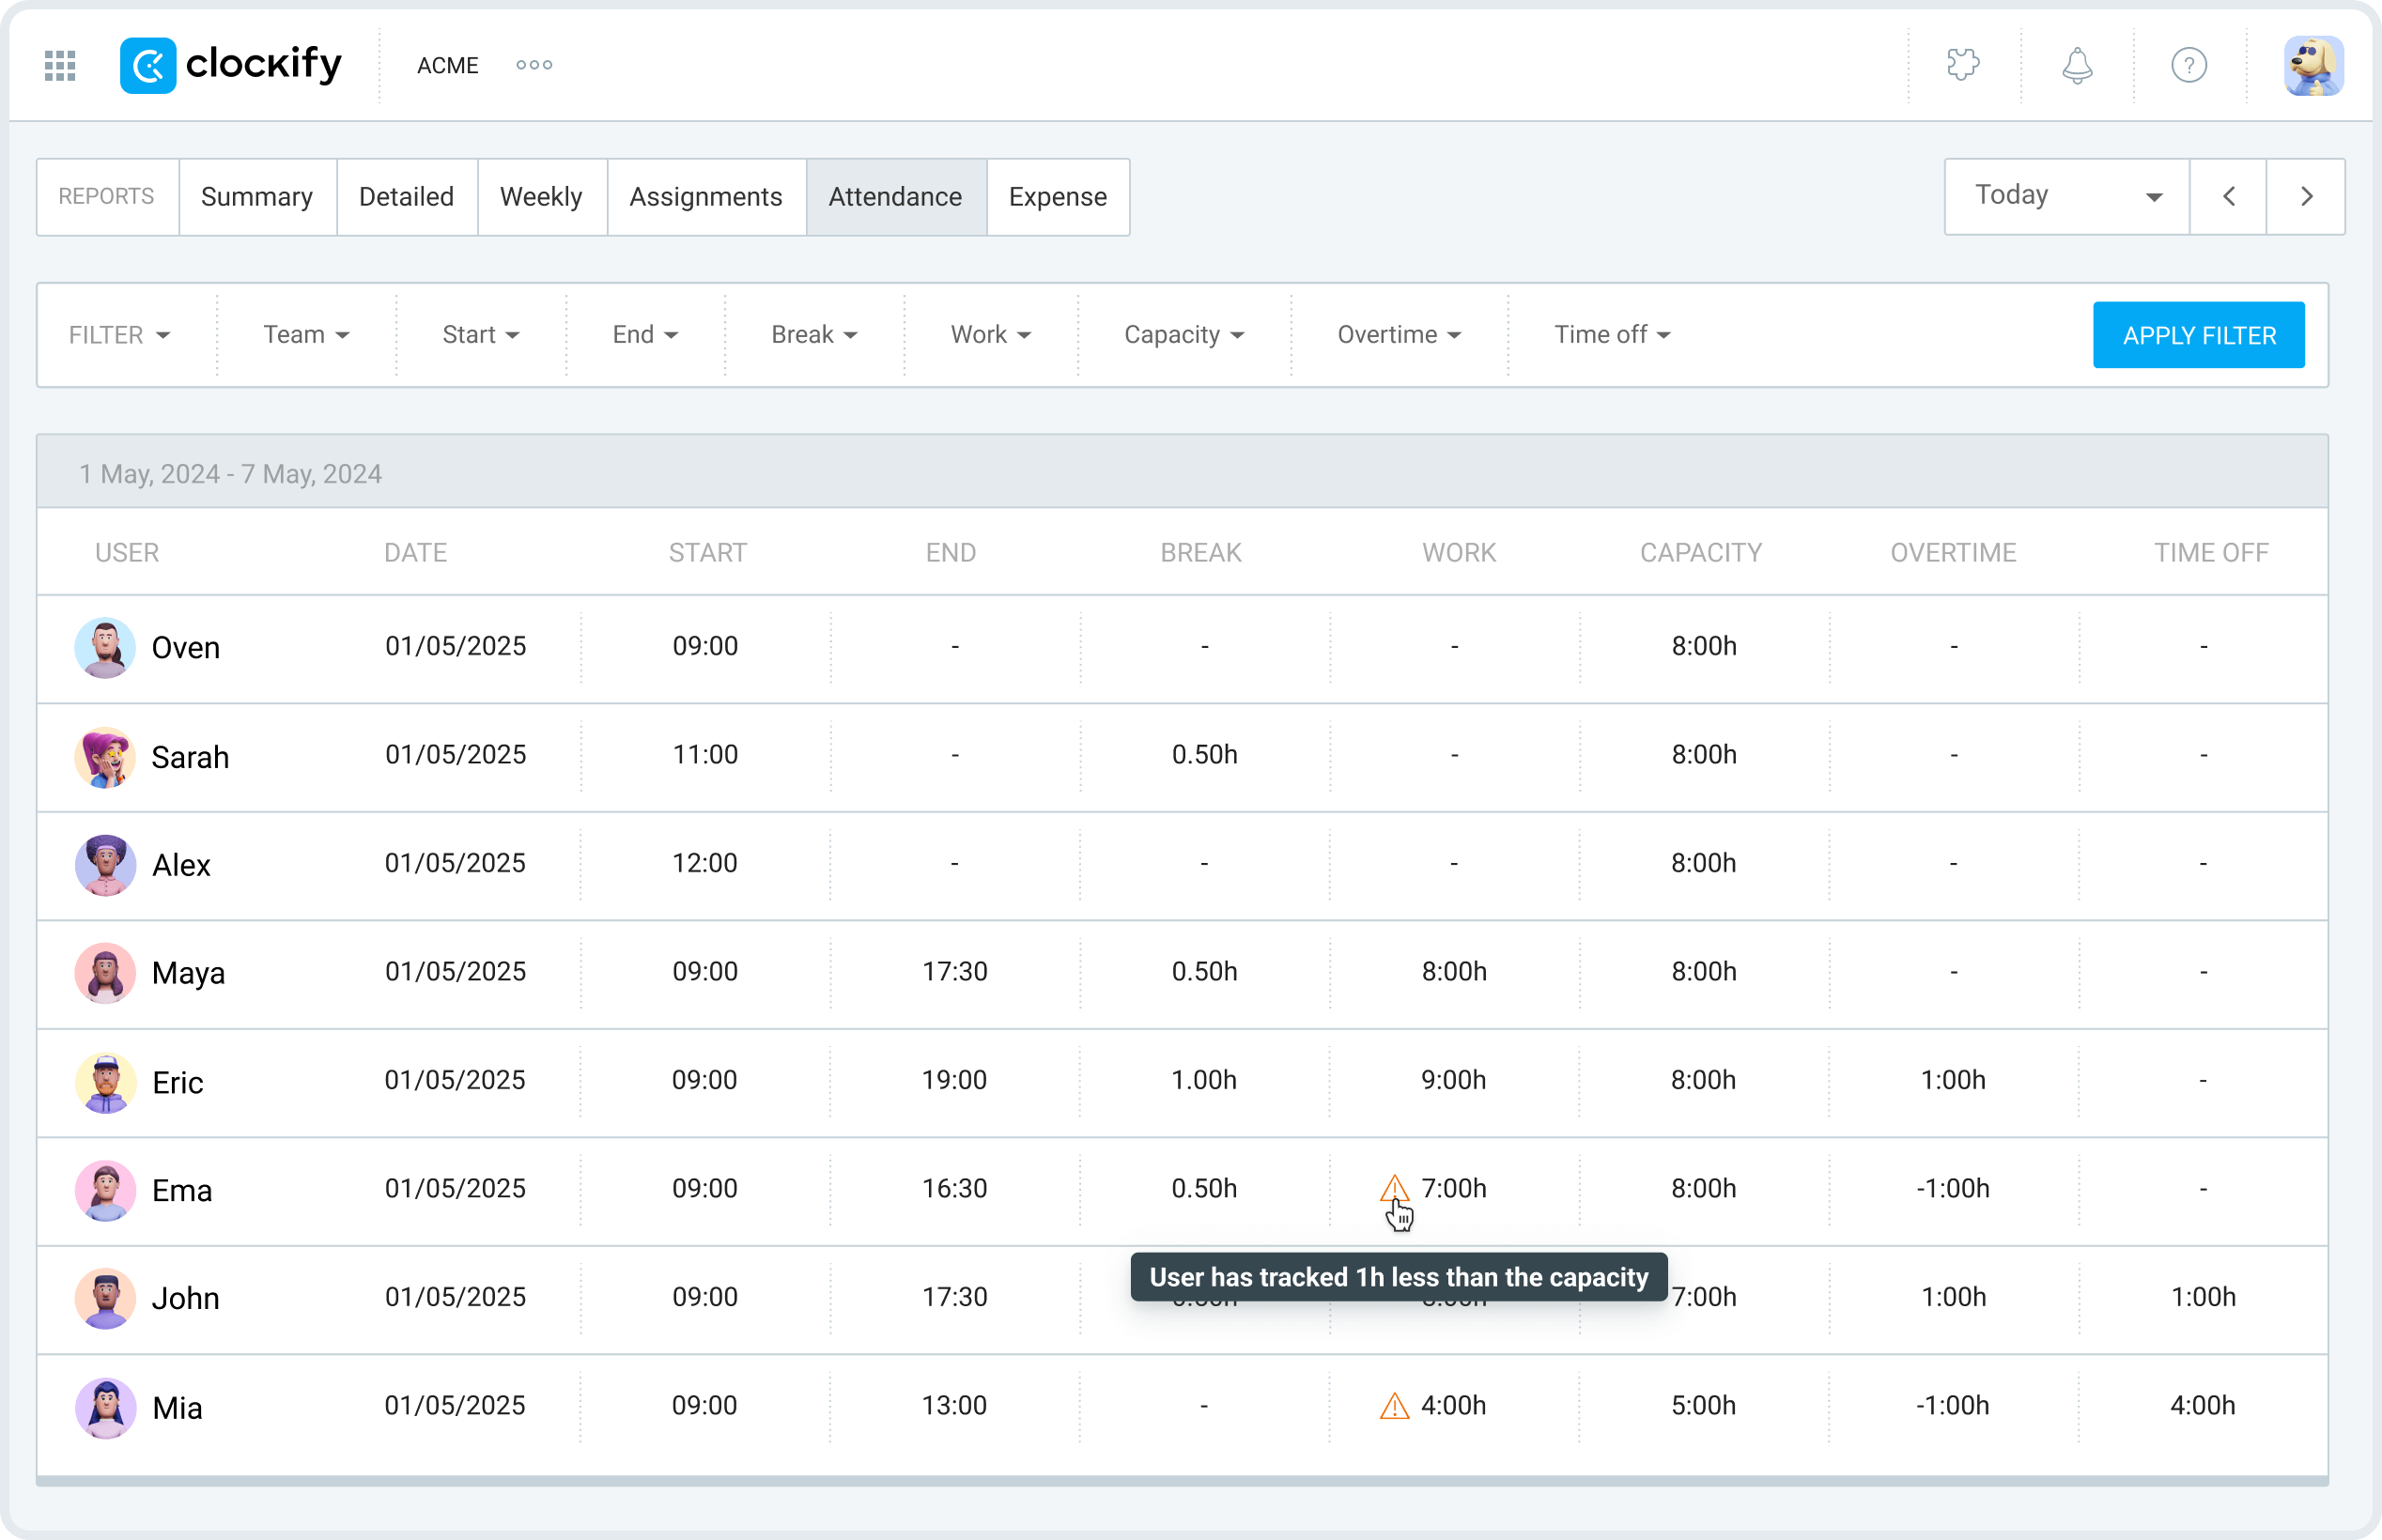Open the help question mark icon
Screen dimensions: 2382x1540
tap(2190, 65)
